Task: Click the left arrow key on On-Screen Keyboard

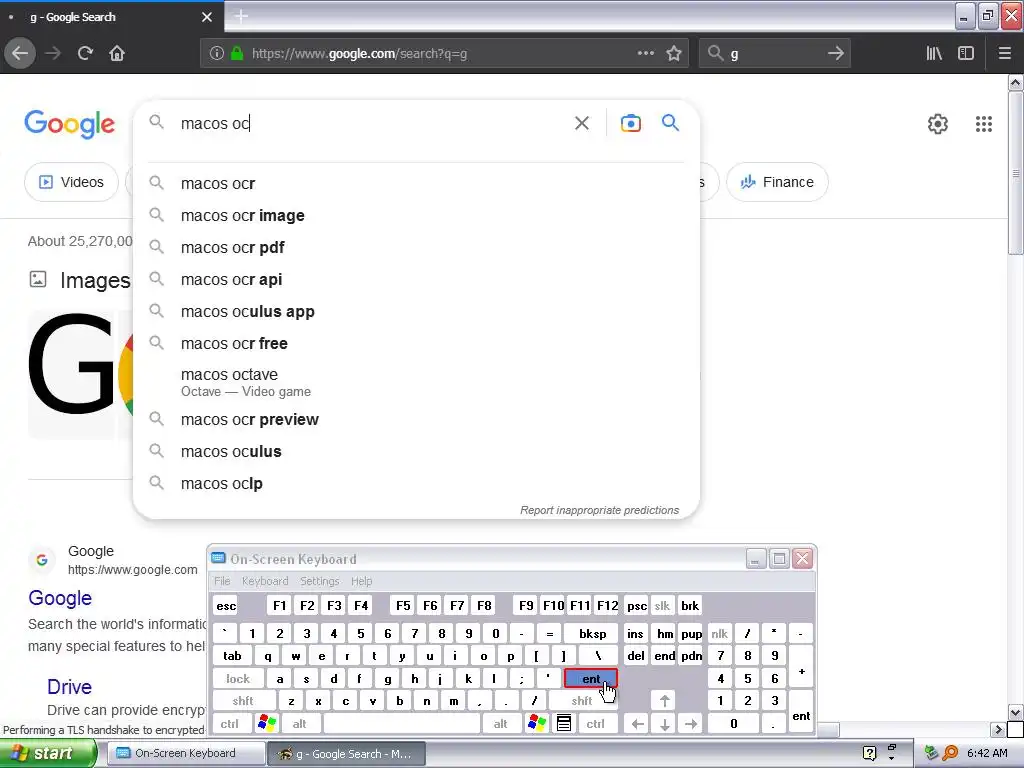Action: pos(637,724)
